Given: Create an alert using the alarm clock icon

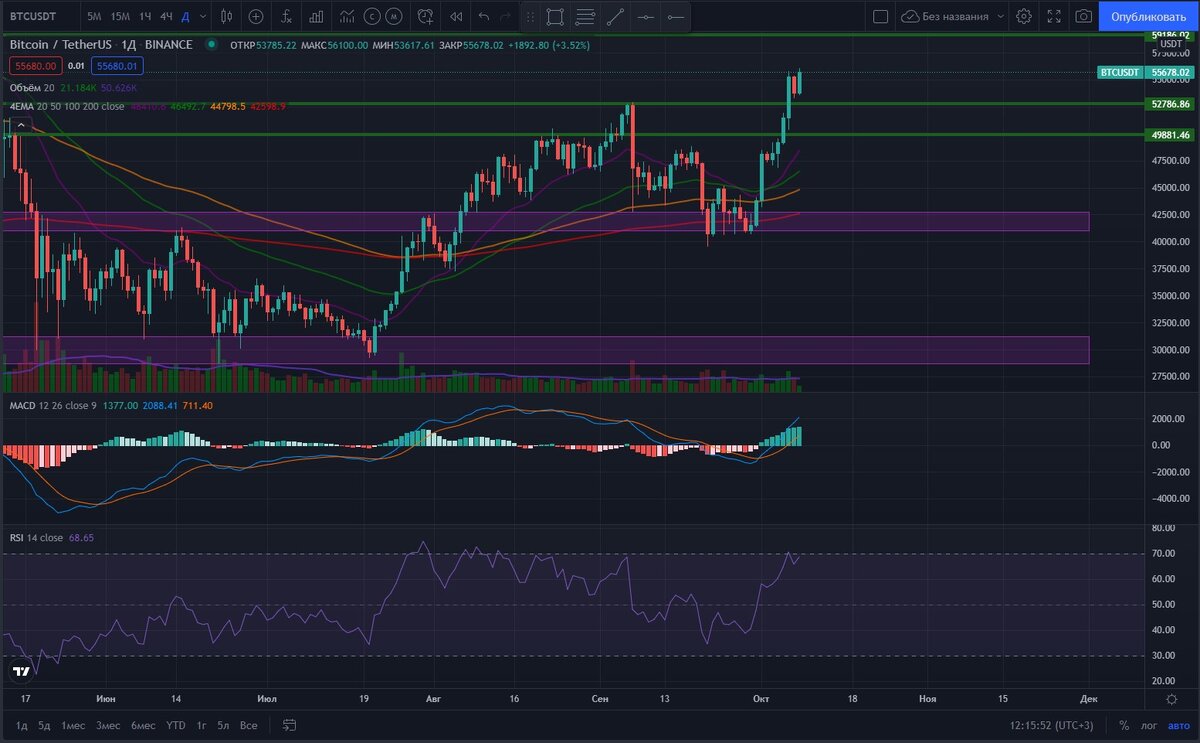Looking at the screenshot, I should coord(424,17).
